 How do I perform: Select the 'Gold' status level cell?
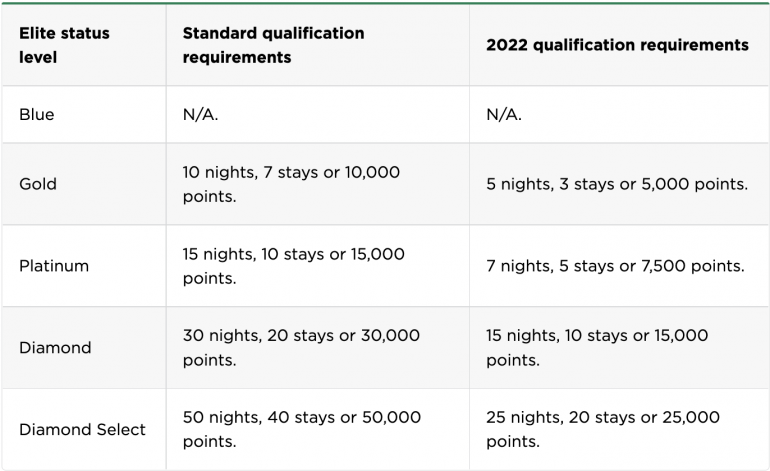38,184
